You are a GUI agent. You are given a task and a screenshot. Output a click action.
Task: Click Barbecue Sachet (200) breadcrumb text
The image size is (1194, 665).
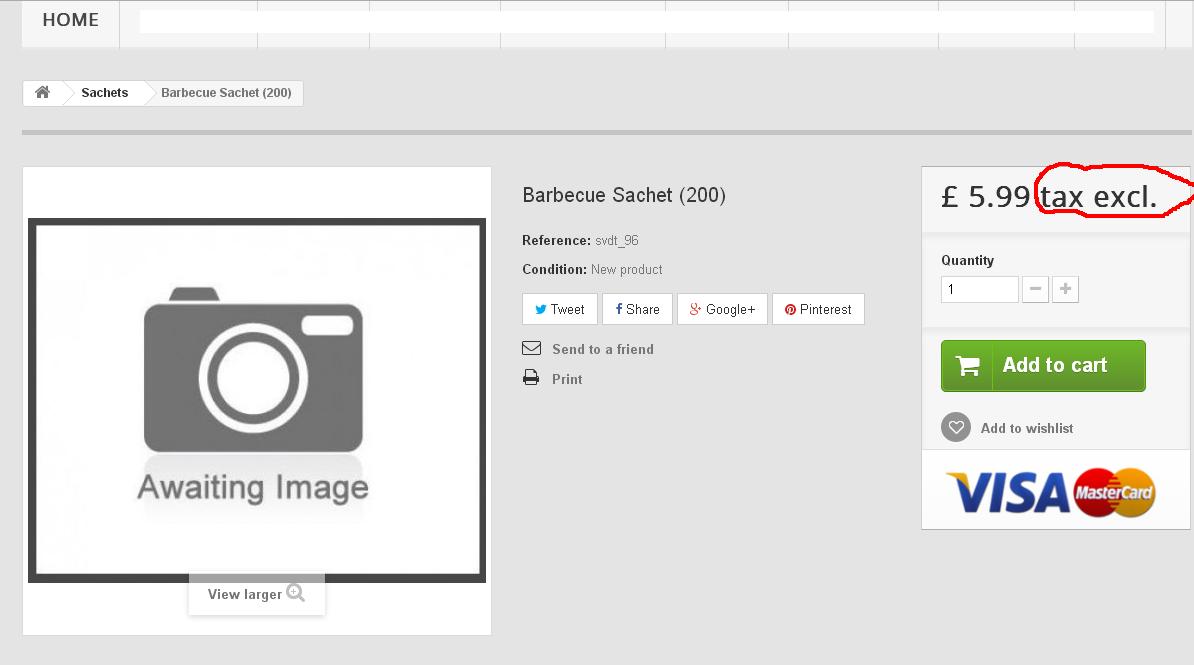click(x=226, y=93)
